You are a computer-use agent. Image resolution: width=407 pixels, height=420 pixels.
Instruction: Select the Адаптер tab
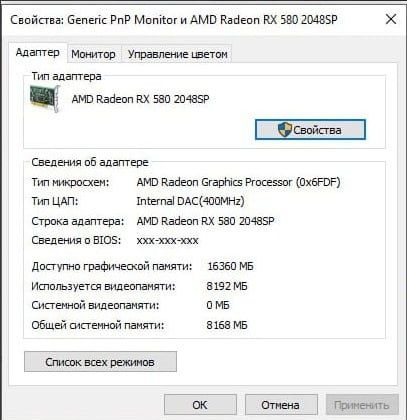click(x=38, y=53)
